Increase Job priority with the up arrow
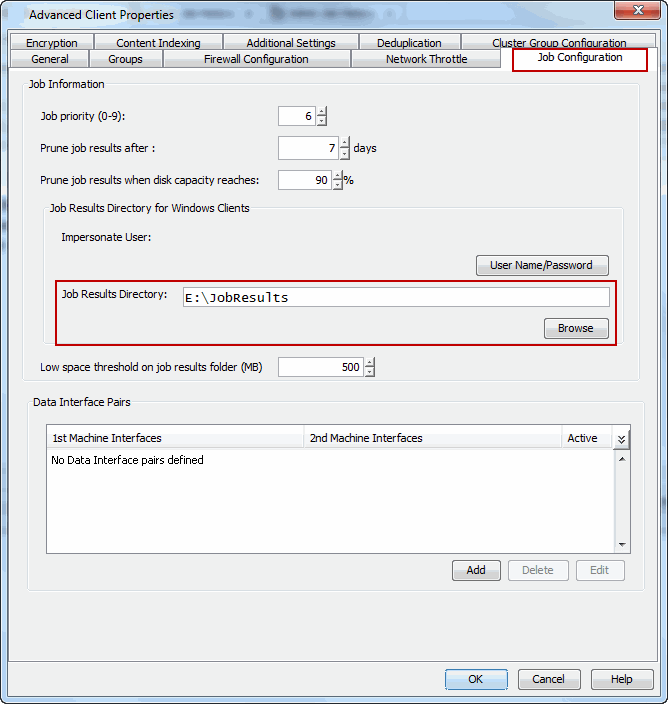The width and height of the screenshot is (668, 704). (x=321, y=111)
